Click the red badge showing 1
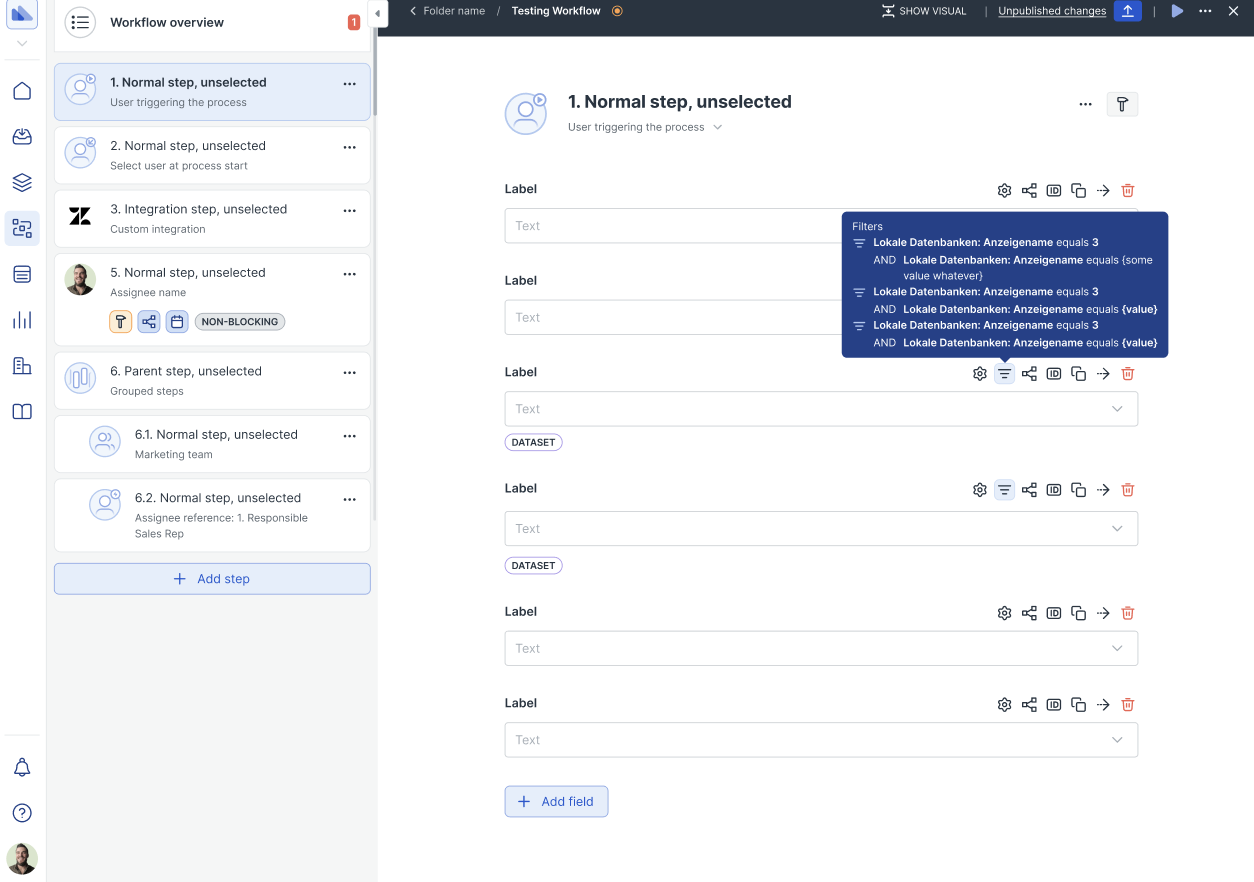The image size is (1254, 882). click(x=354, y=22)
